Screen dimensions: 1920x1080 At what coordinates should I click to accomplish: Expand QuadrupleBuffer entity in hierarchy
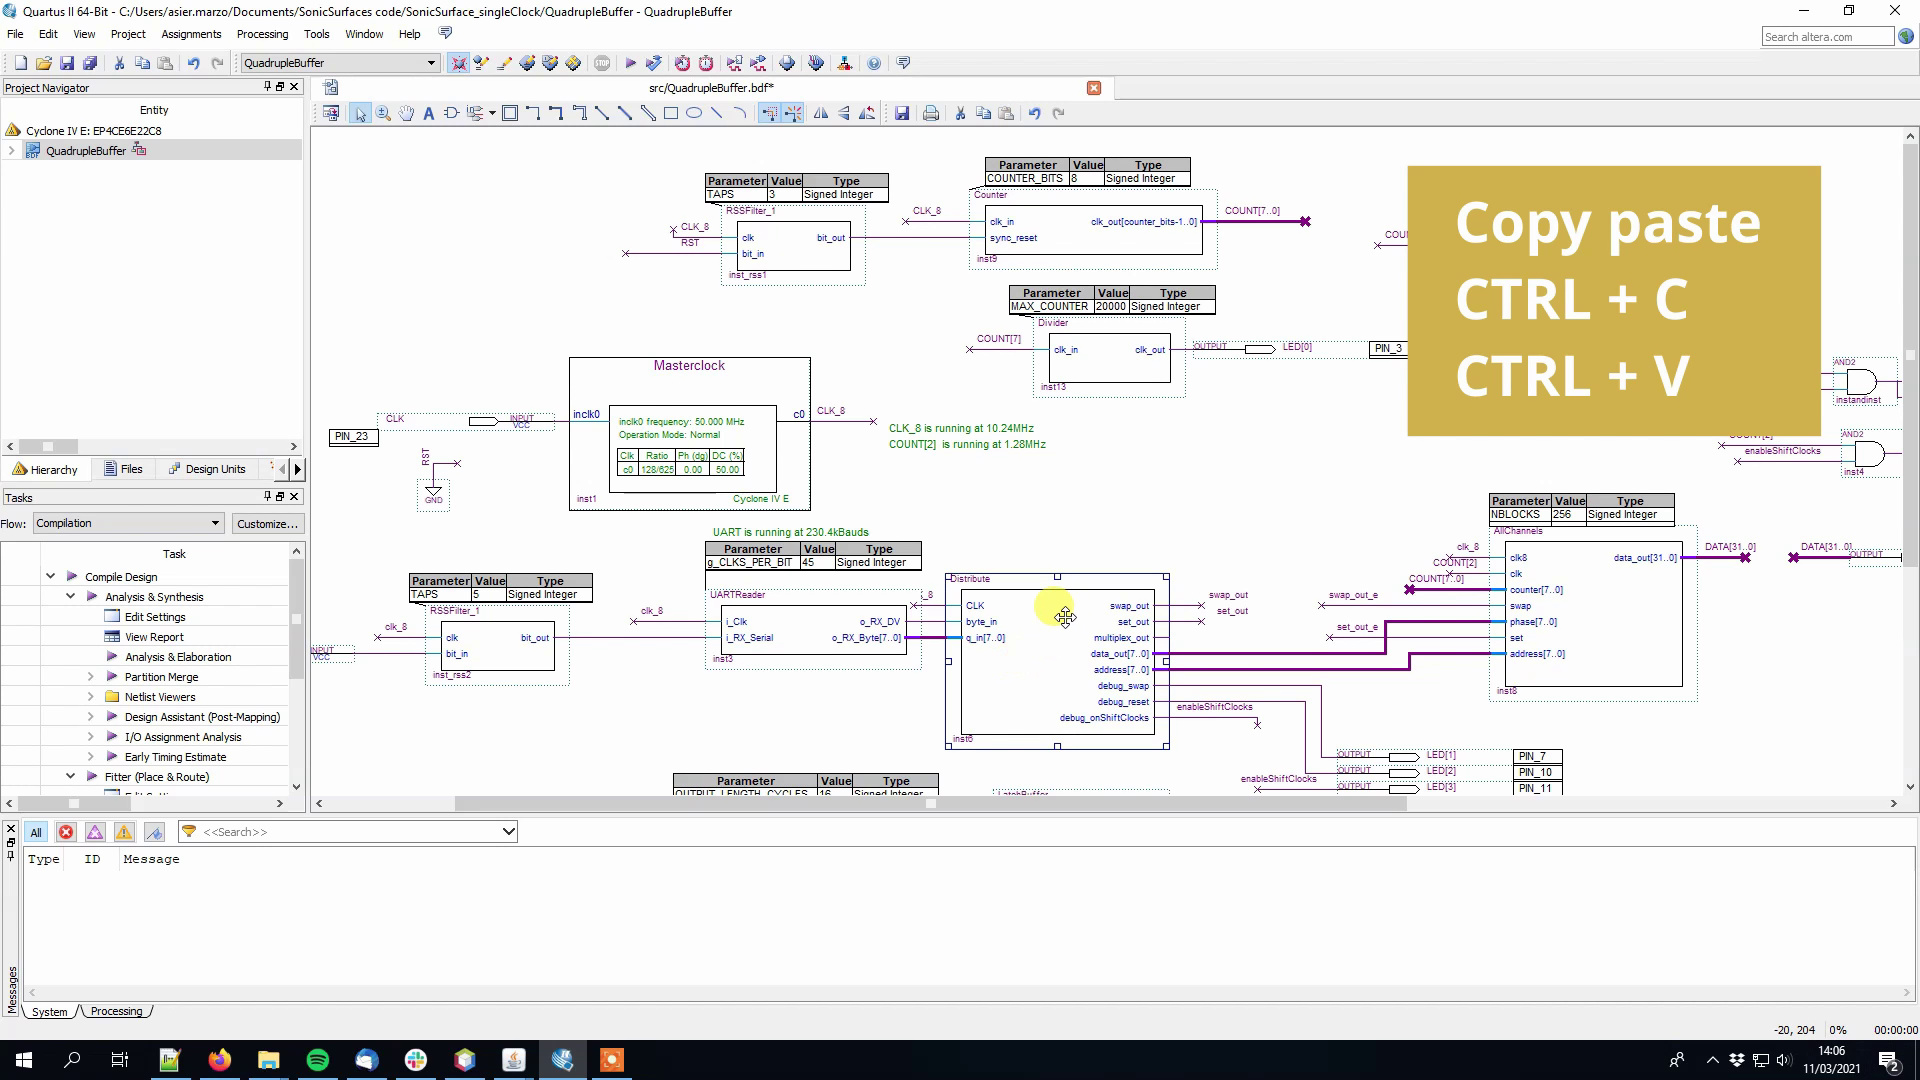point(11,151)
